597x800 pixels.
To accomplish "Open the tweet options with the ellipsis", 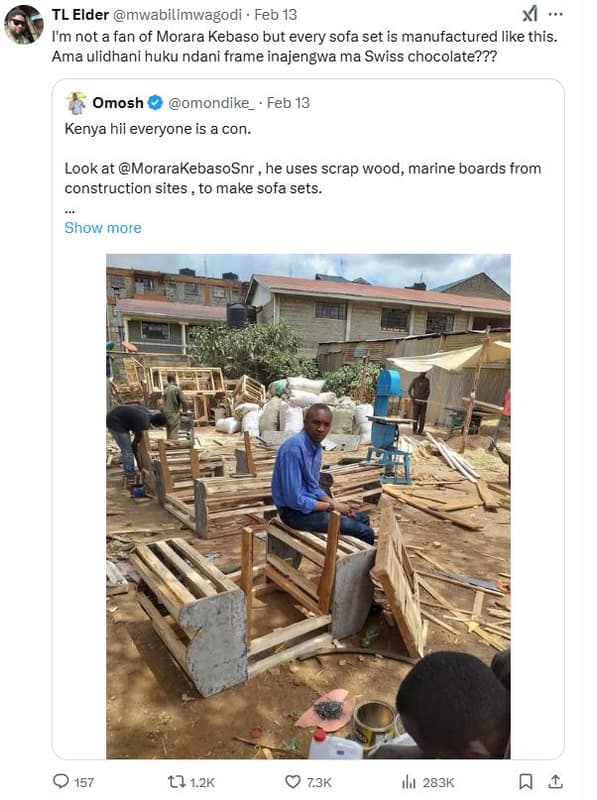I will tap(558, 12).
